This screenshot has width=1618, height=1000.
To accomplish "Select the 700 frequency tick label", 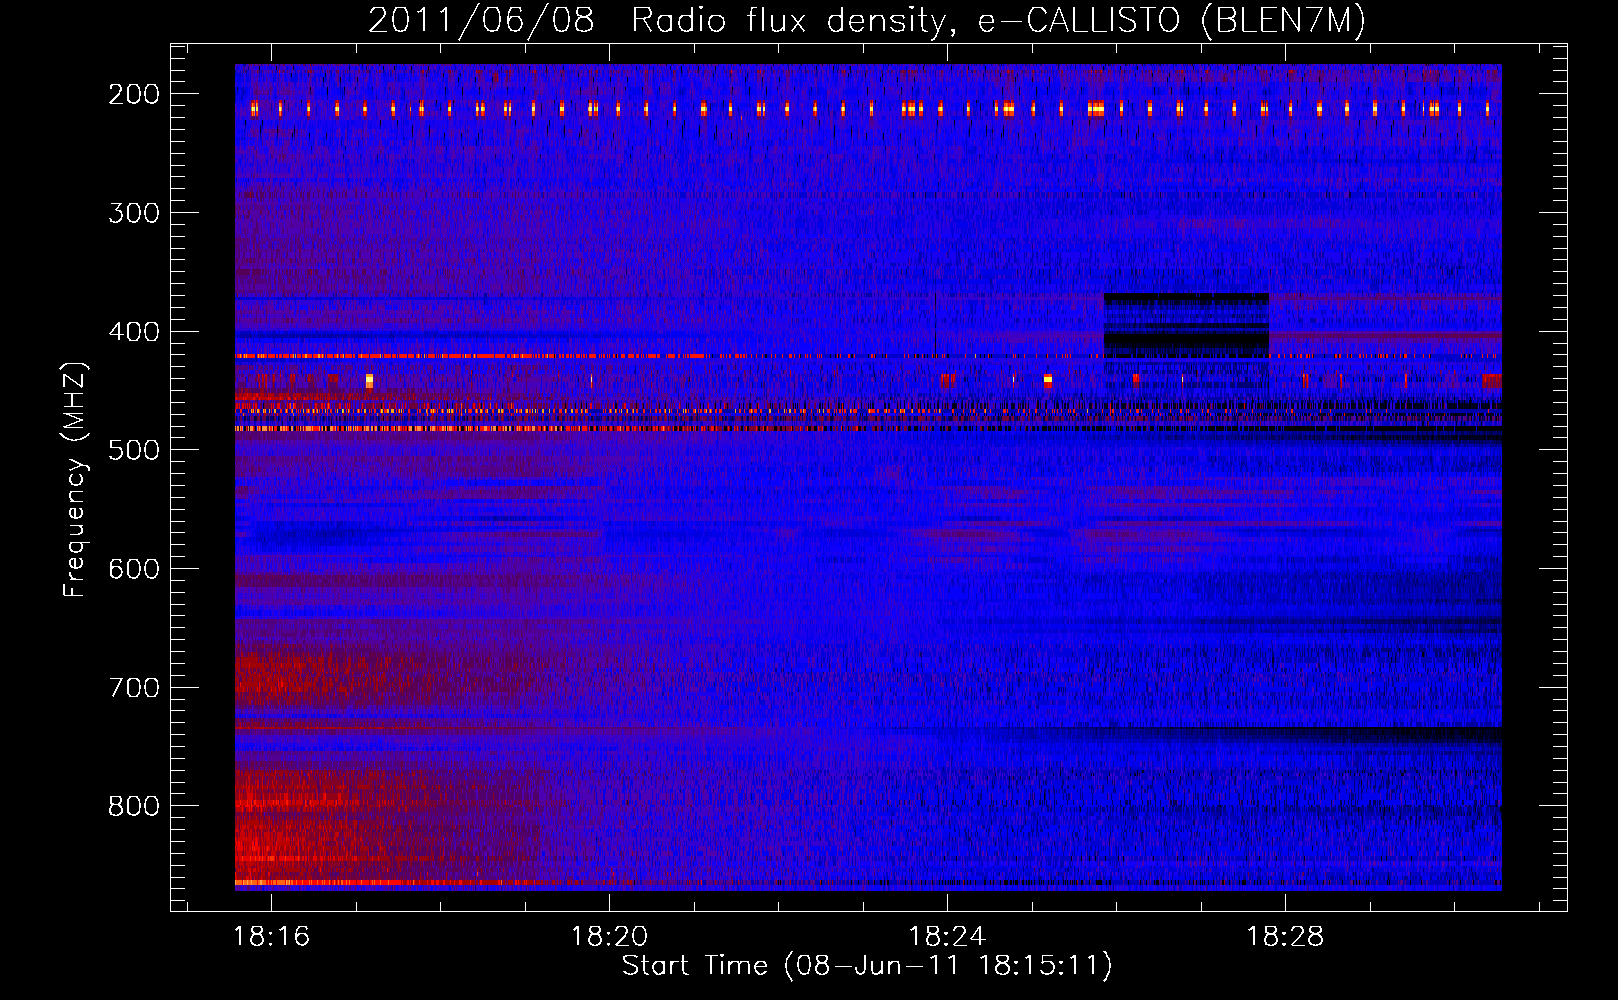I will (134, 688).
